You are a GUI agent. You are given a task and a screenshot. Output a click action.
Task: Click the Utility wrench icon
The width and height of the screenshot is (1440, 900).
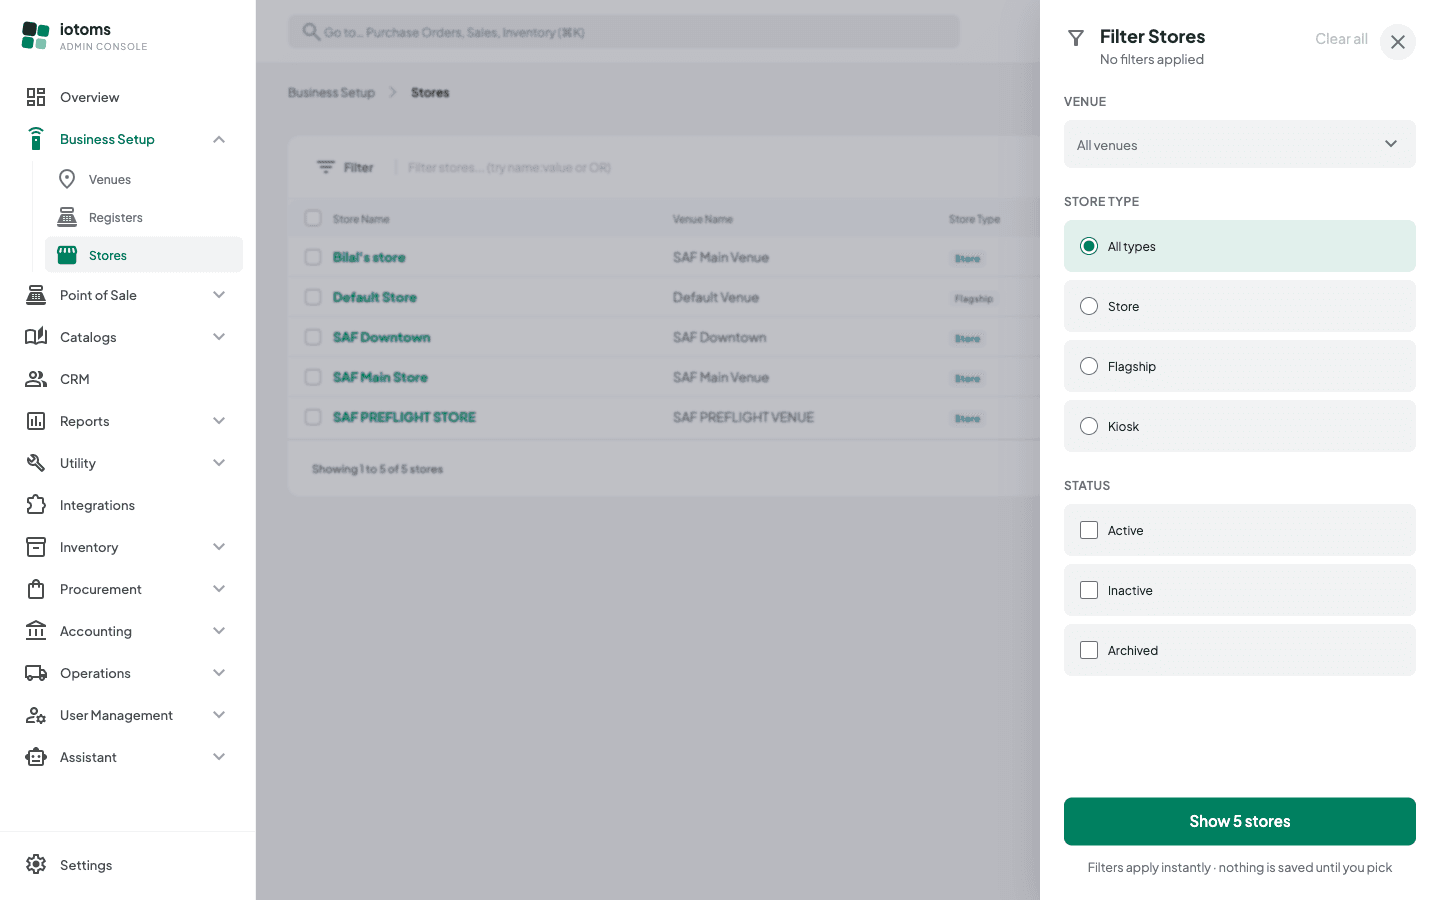(36, 463)
